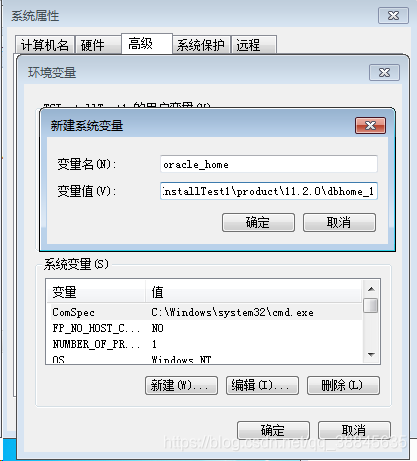Switch to the 系统保护 tab
Viewport: 417px width, 461px height.
coord(201,45)
